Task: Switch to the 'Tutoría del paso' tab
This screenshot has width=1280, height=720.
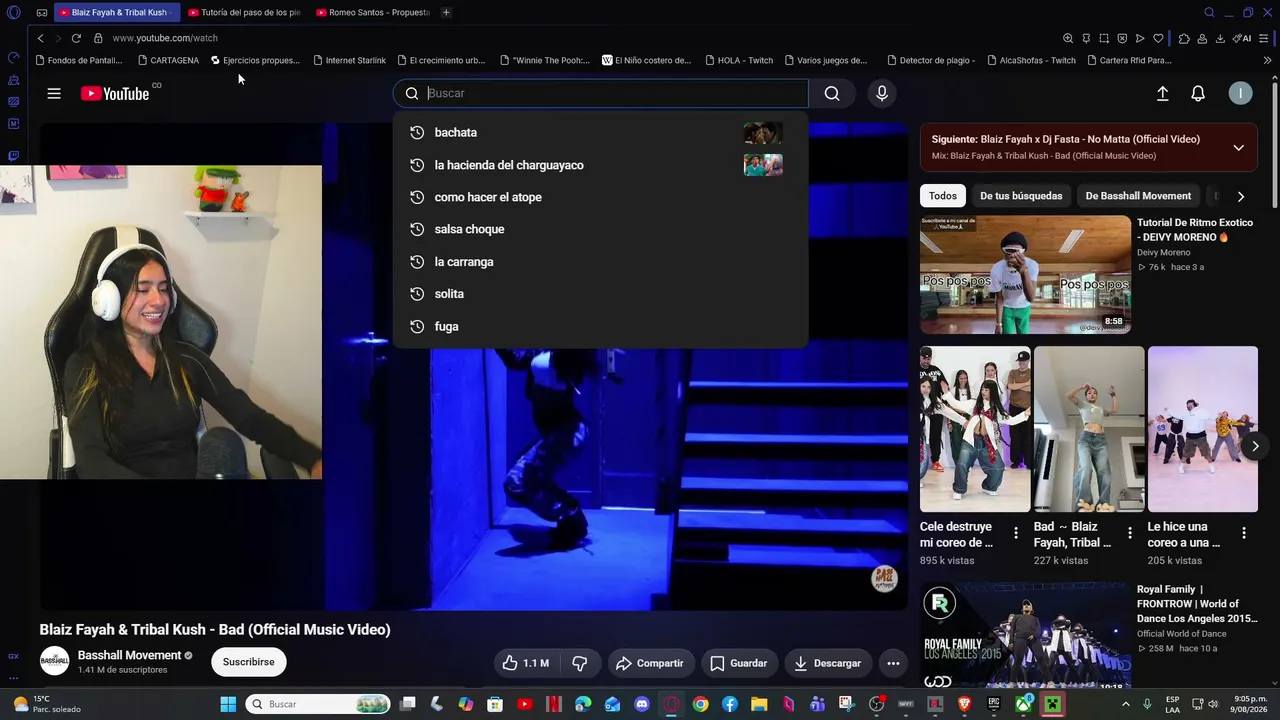Action: pos(245,12)
